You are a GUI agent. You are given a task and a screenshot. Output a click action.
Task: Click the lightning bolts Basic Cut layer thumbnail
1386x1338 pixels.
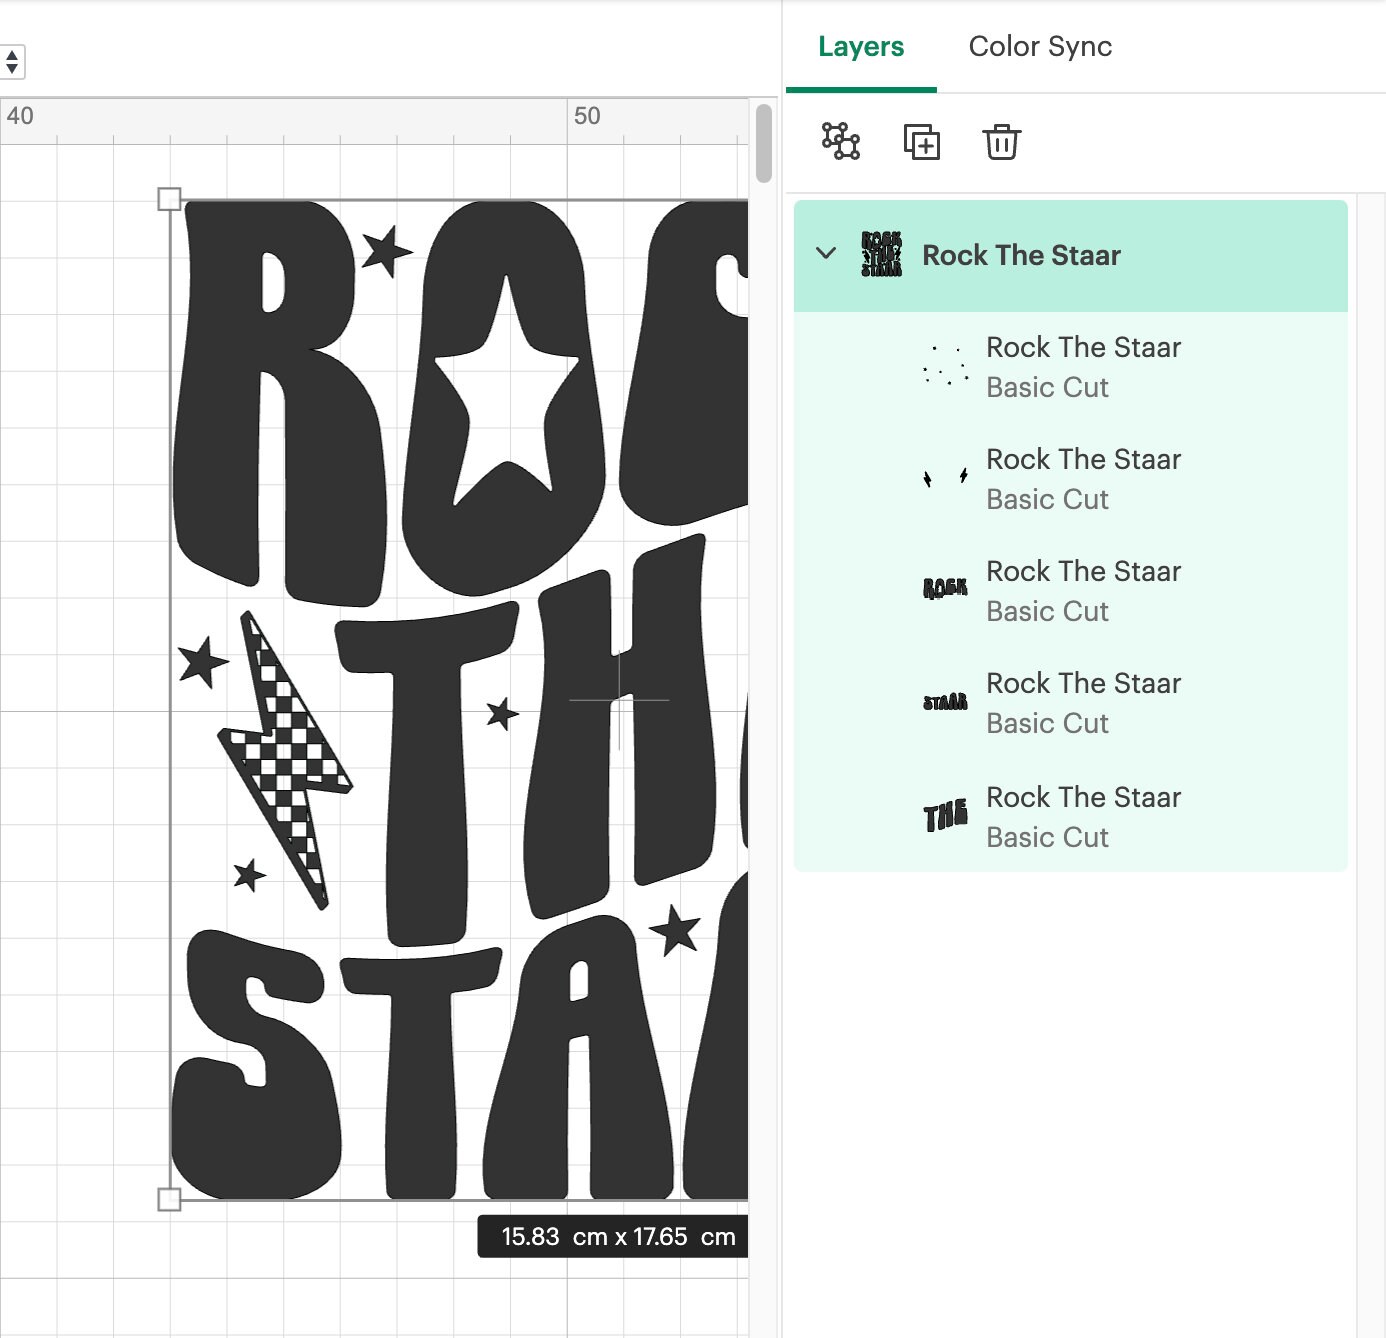click(x=943, y=478)
